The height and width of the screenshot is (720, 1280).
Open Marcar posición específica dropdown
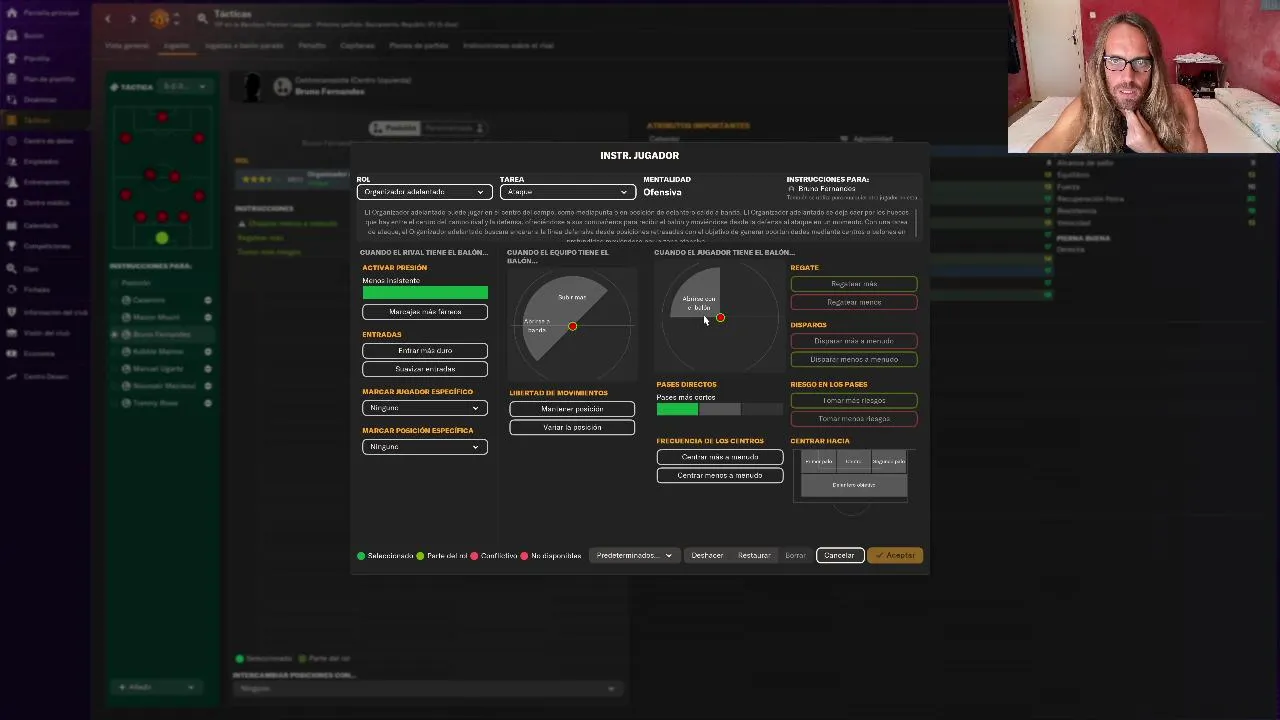pos(425,447)
